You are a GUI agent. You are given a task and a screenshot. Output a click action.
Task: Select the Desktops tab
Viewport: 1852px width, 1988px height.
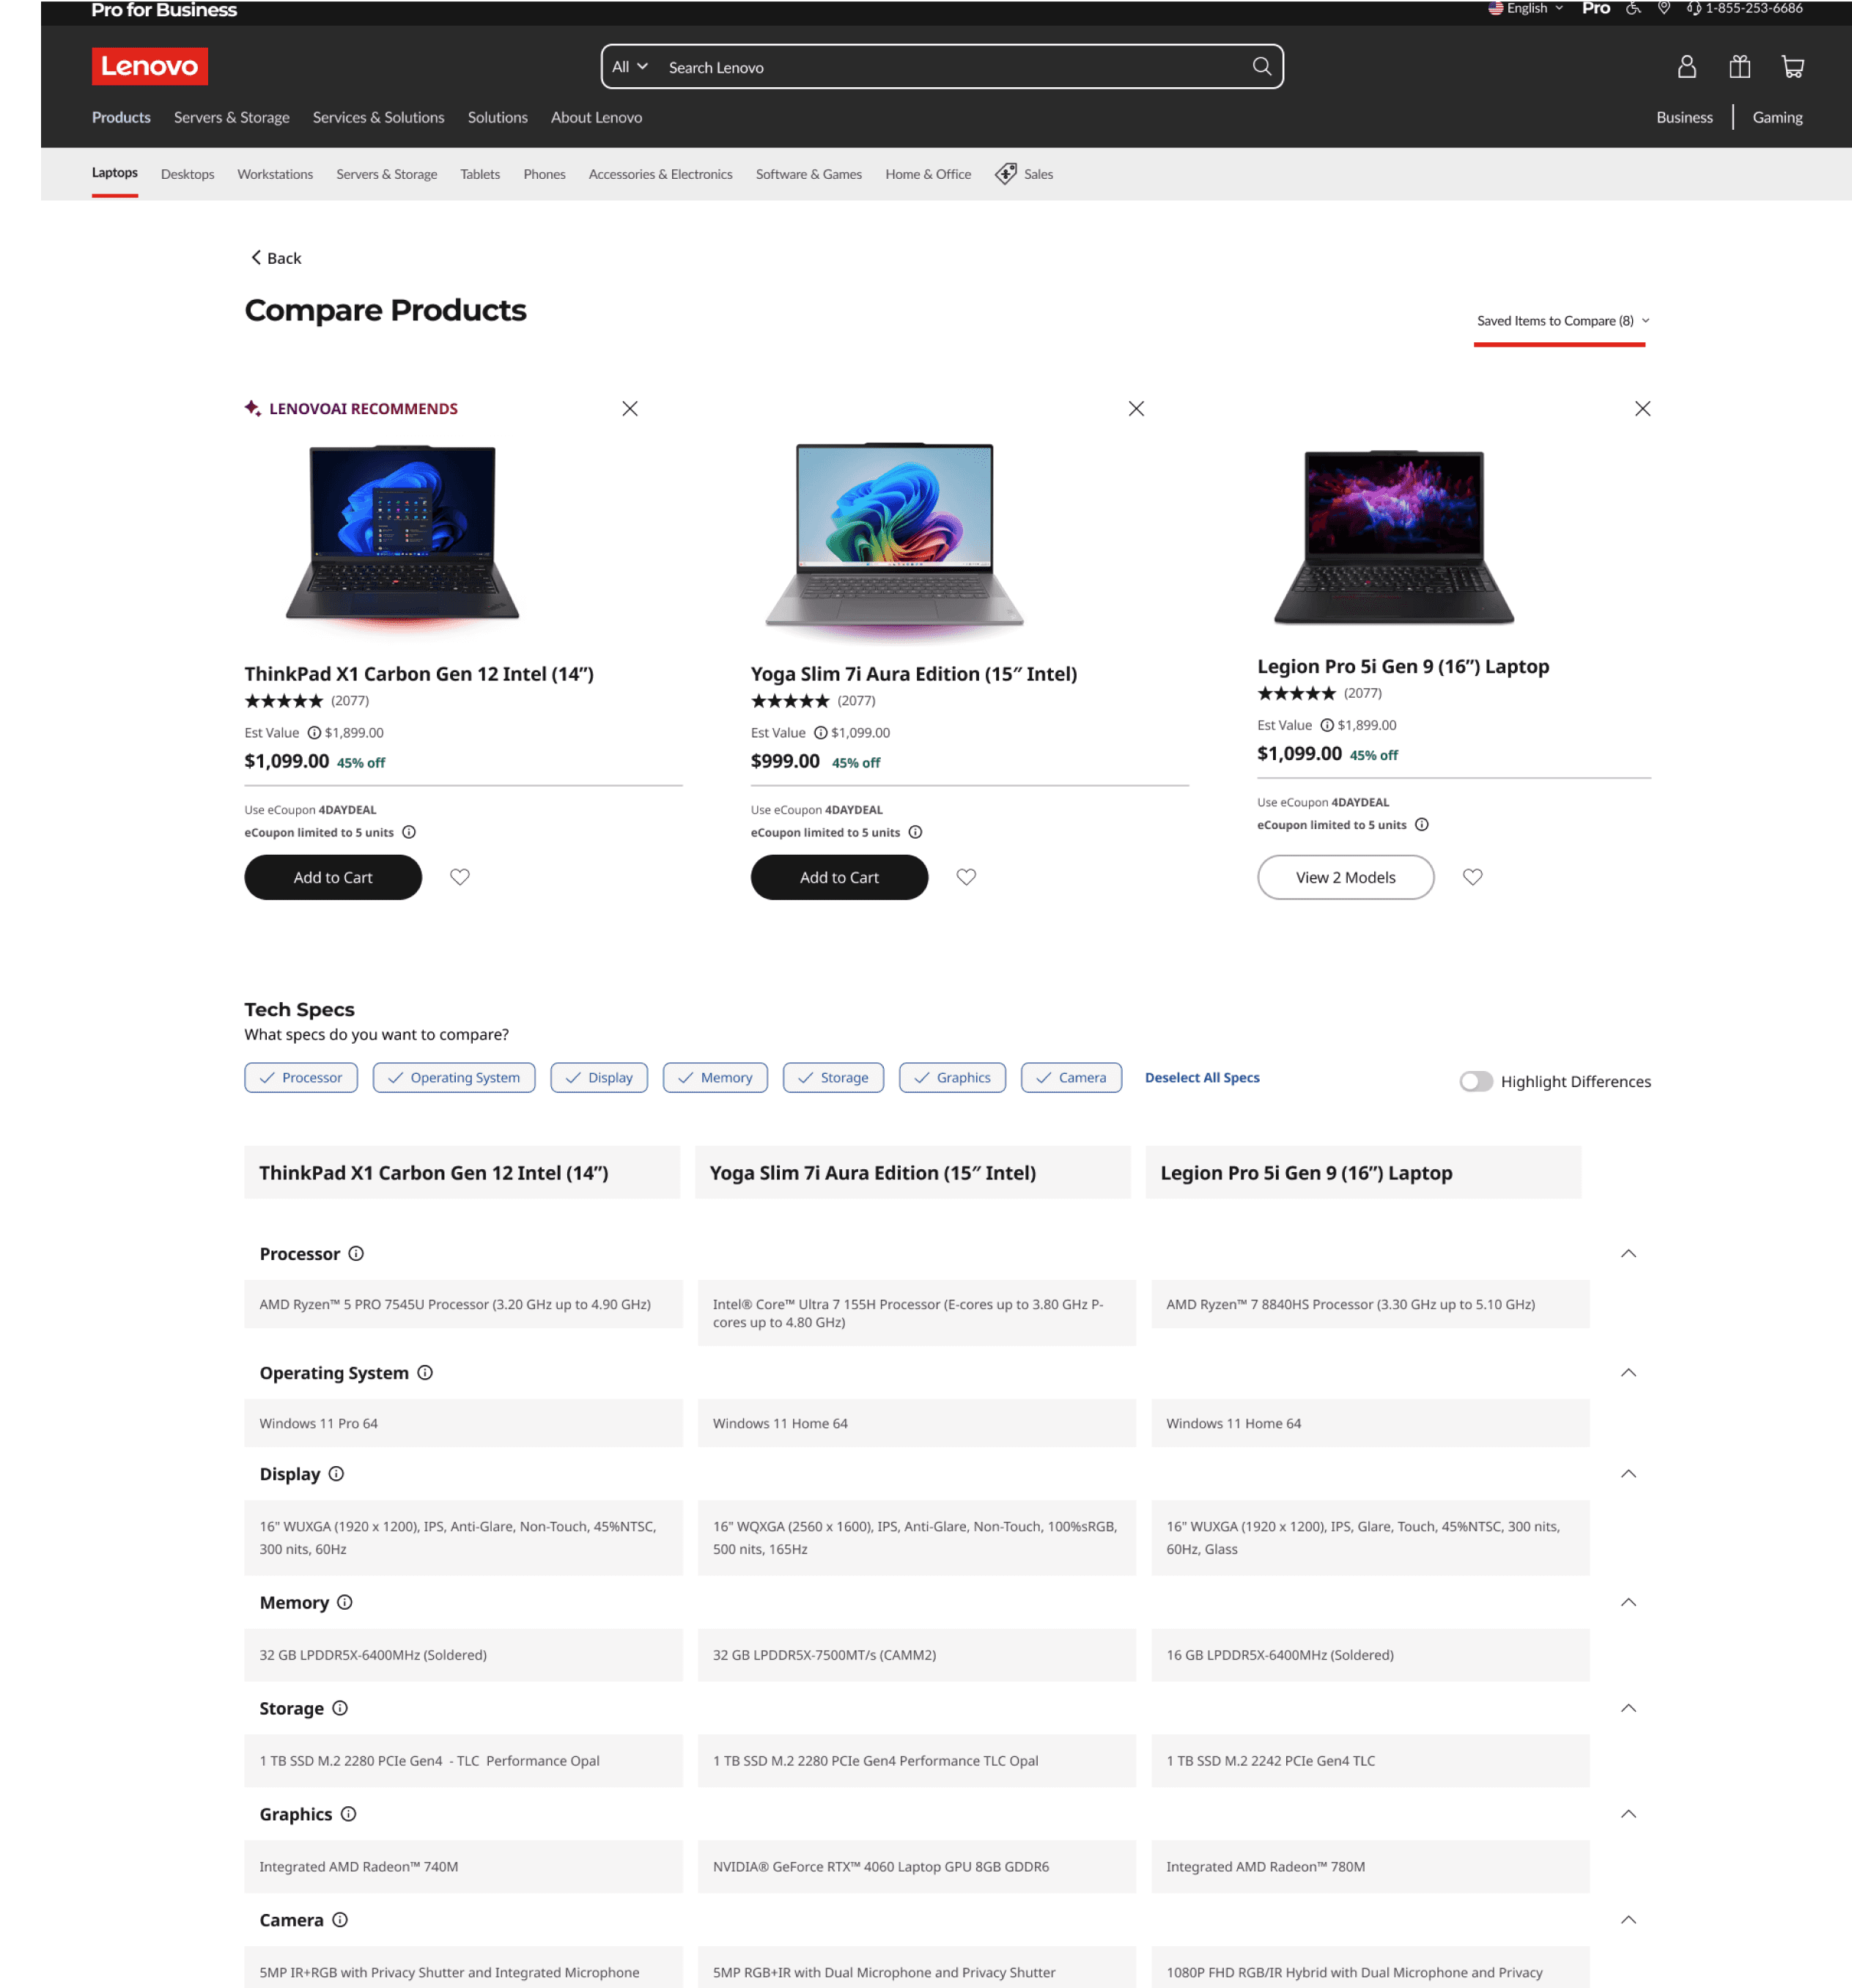[187, 174]
